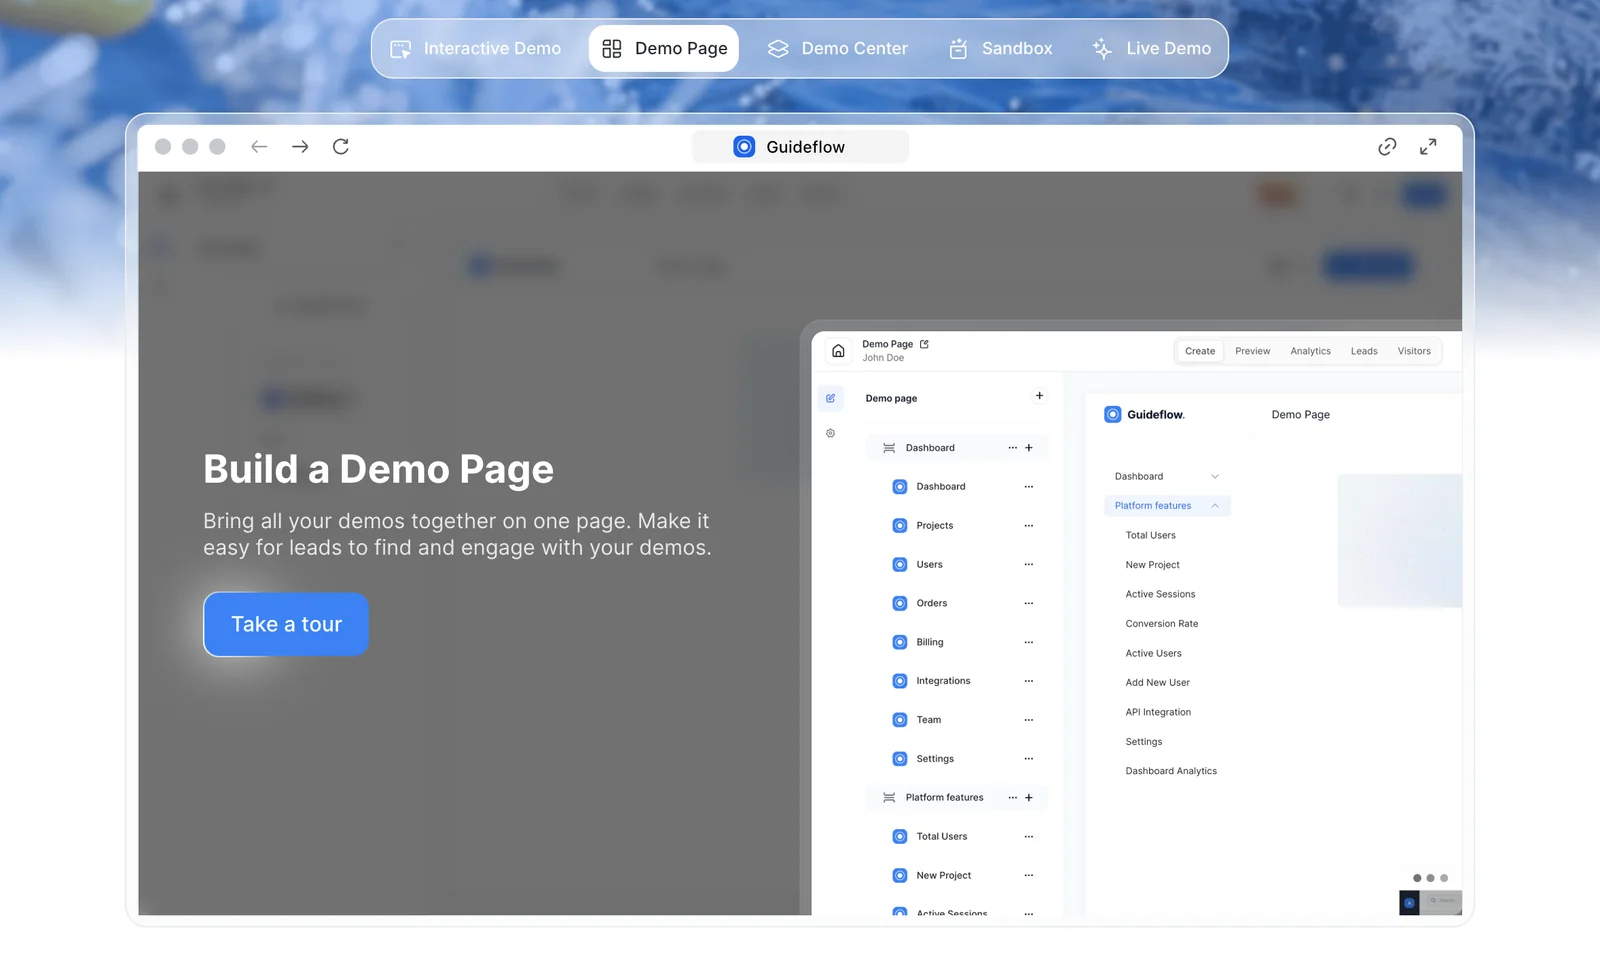This screenshot has width=1600, height=960.
Task: Click the edit pencil icon in the sidebar
Action: (x=830, y=398)
